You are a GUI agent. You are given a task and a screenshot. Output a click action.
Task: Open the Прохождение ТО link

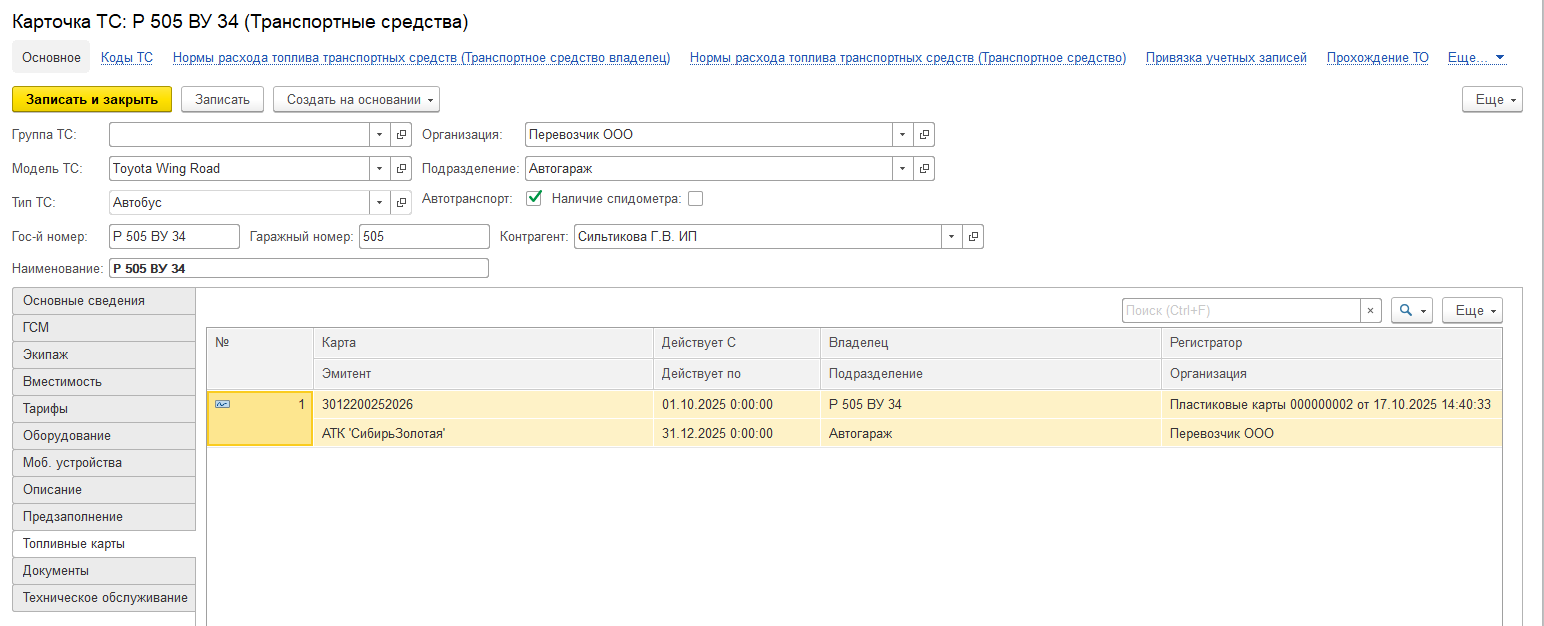click(1377, 58)
